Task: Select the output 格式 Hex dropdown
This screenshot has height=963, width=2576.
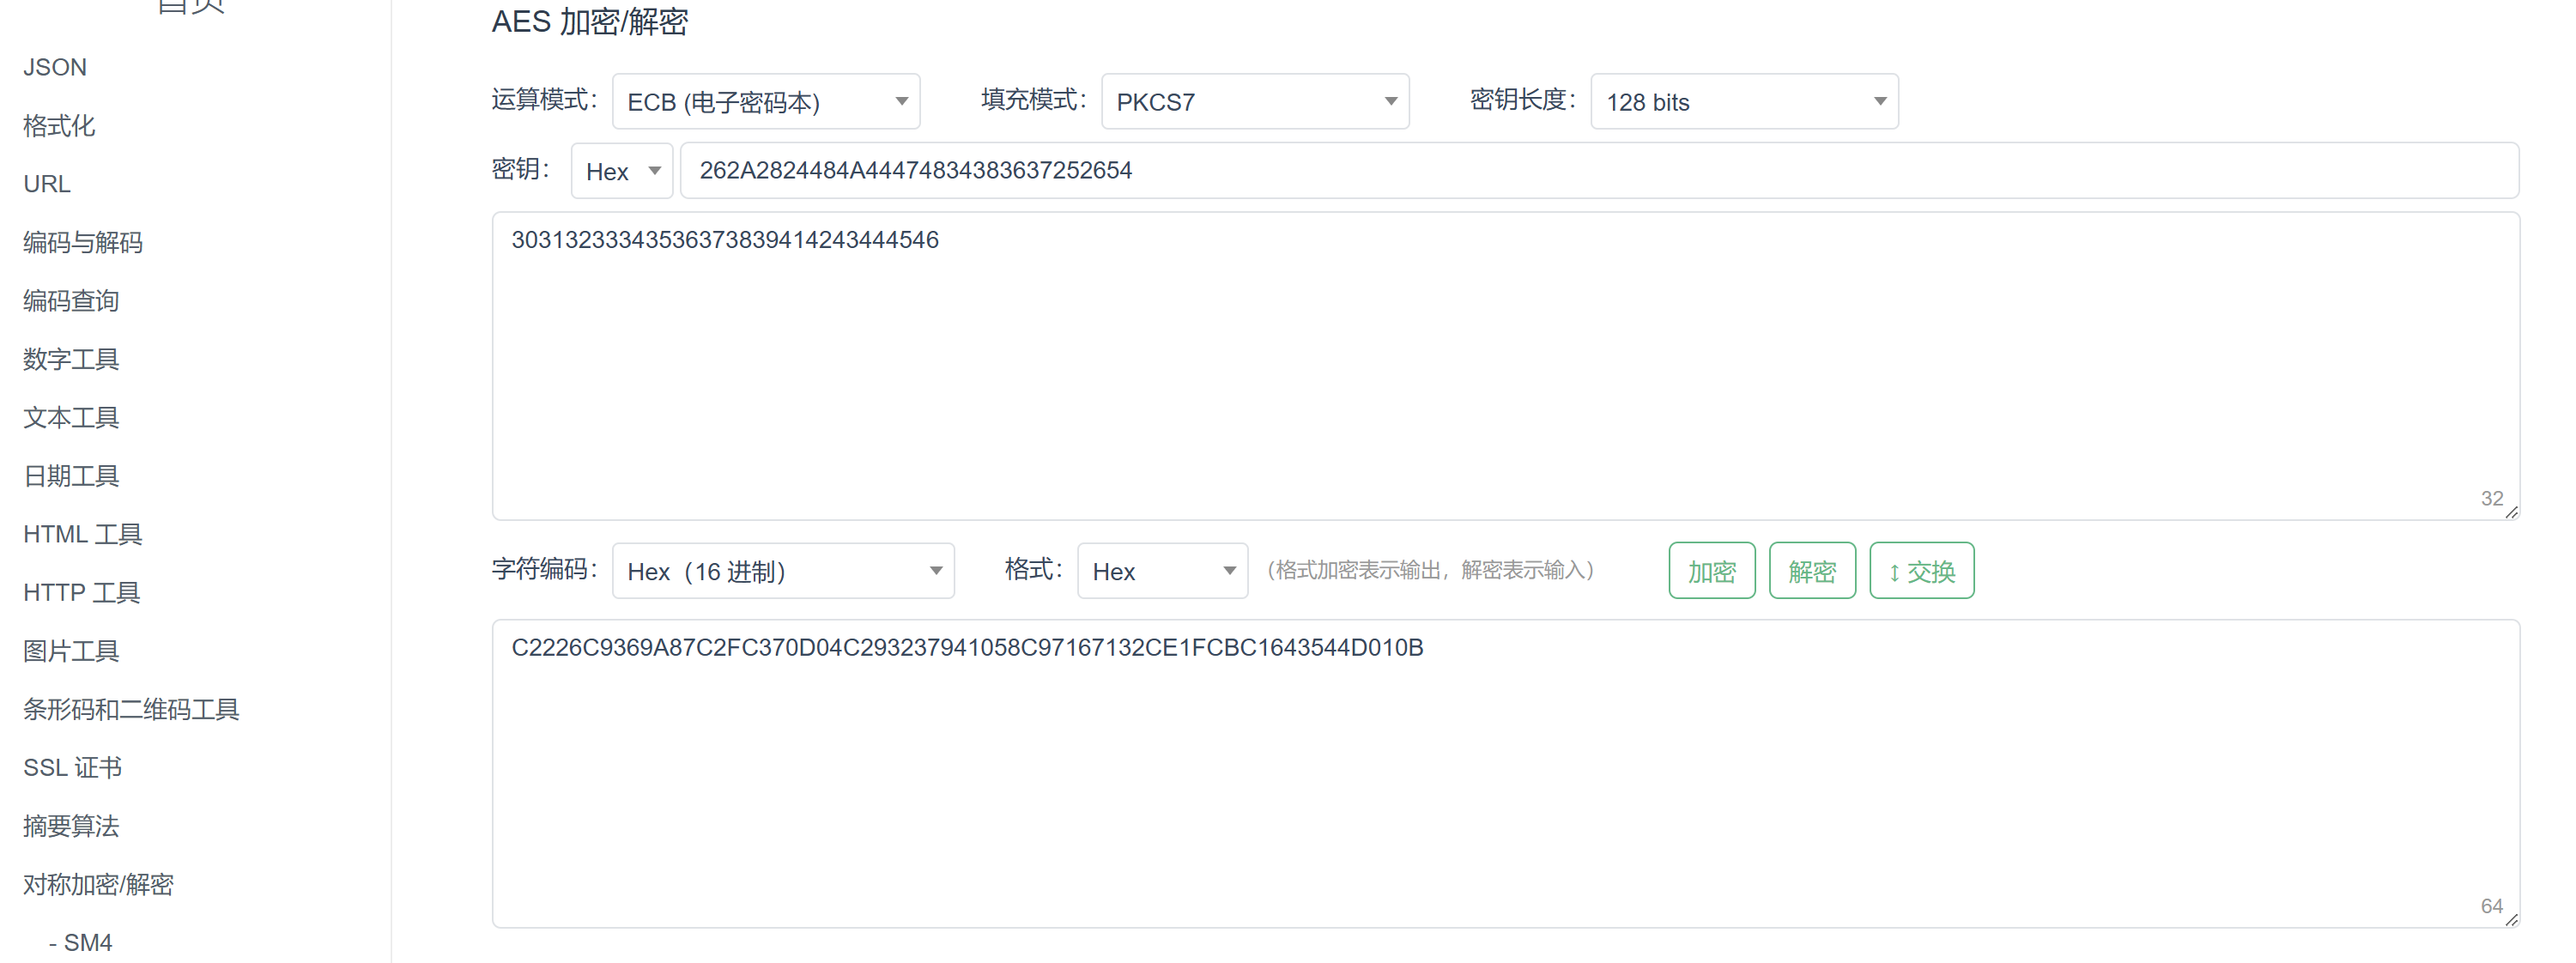Action: (1161, 571)
